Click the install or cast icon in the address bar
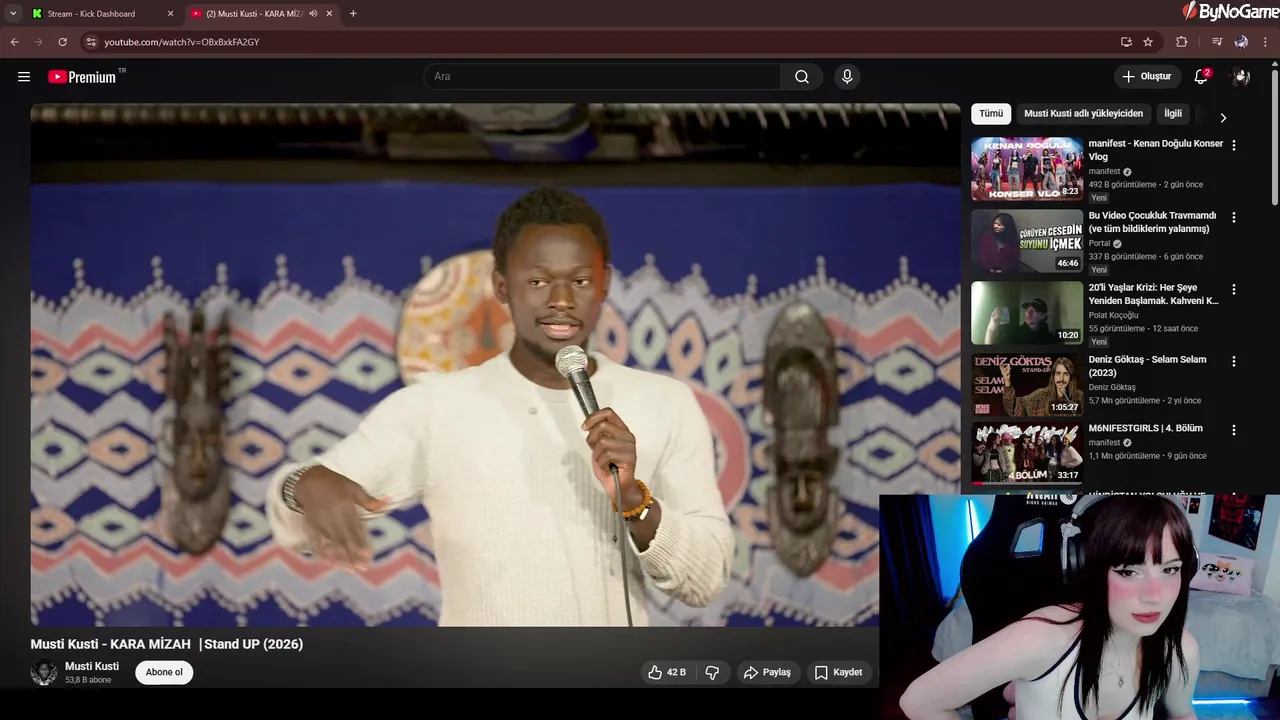Image resolution: width=1280 pixels, height=720 pixels. point(1126,42)
